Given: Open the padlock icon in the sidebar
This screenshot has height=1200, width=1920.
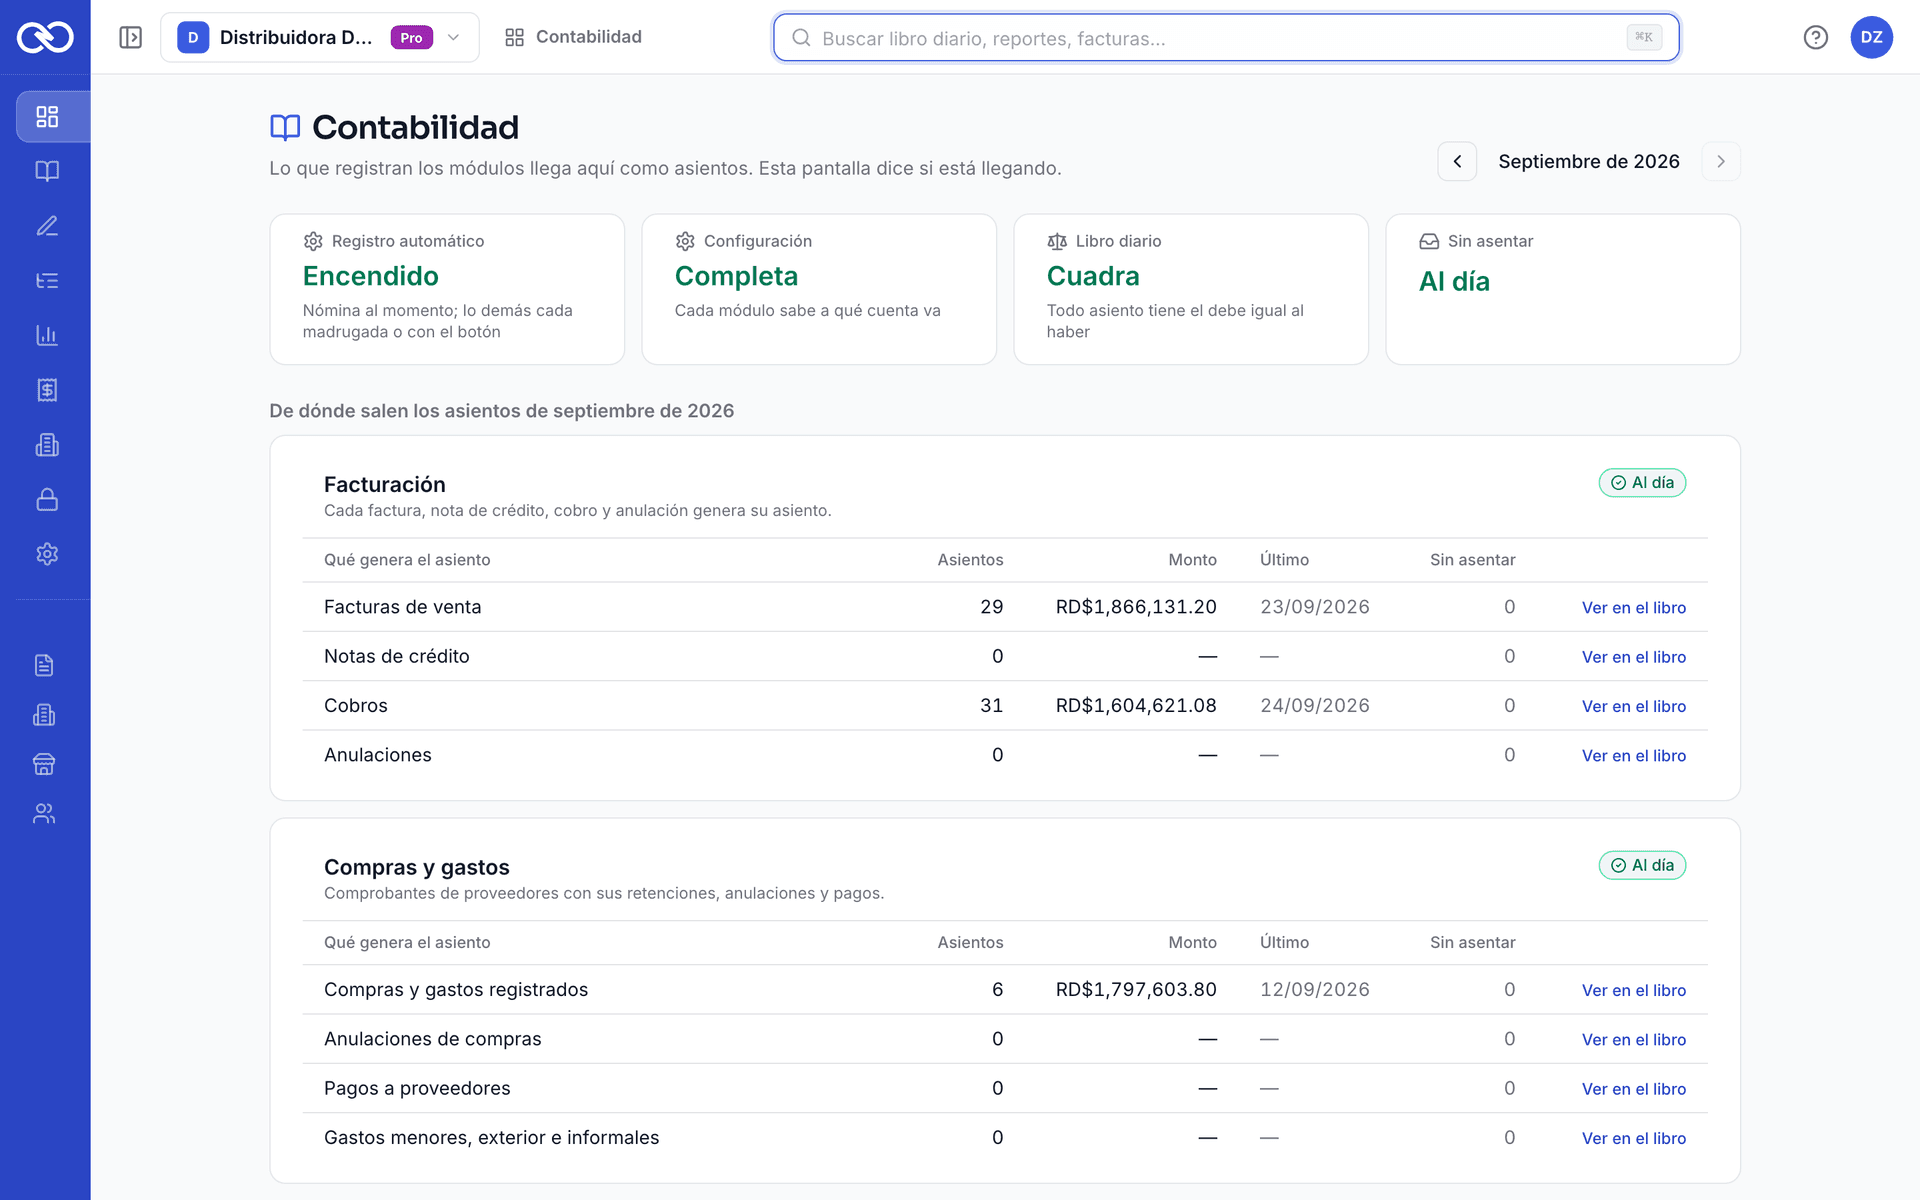Looking at the screenshot, I should (x=47, y=499).
